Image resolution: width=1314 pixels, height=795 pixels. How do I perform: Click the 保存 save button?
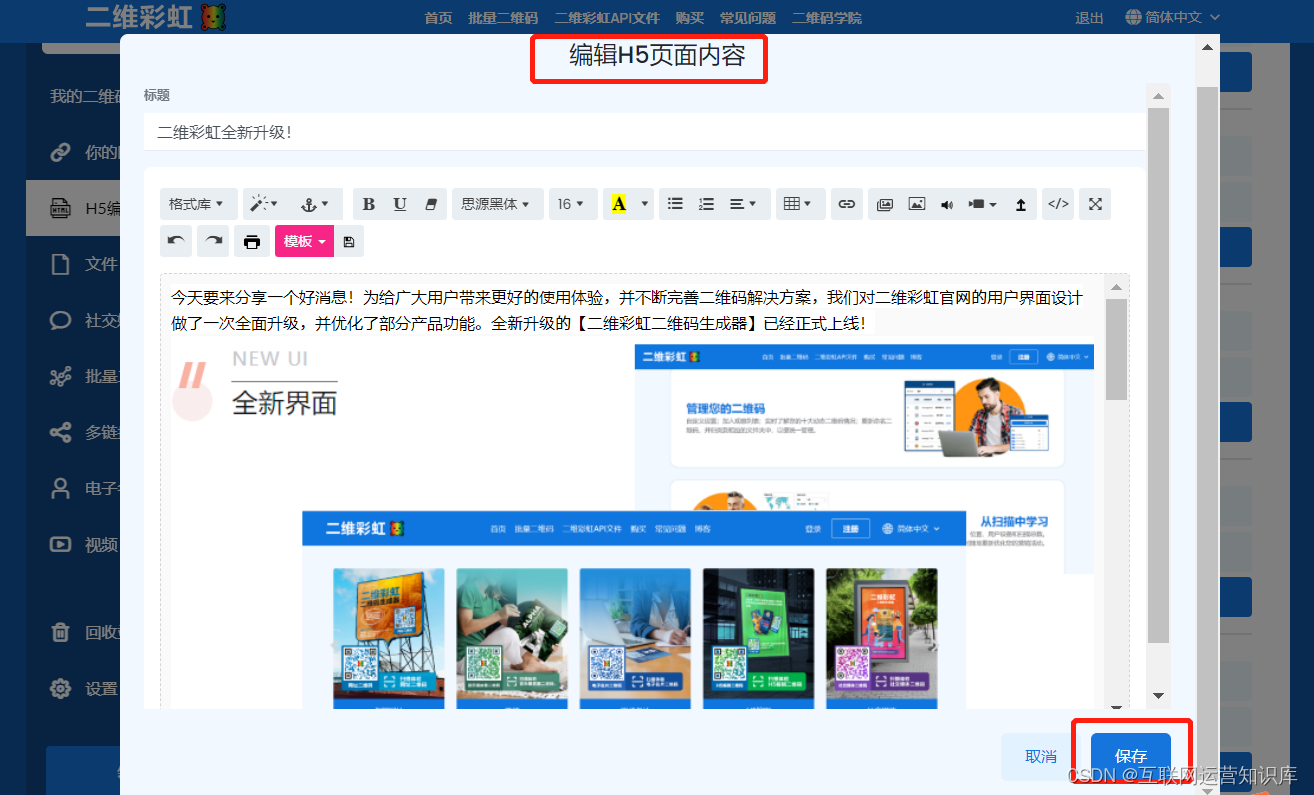tap(1131, 757)
